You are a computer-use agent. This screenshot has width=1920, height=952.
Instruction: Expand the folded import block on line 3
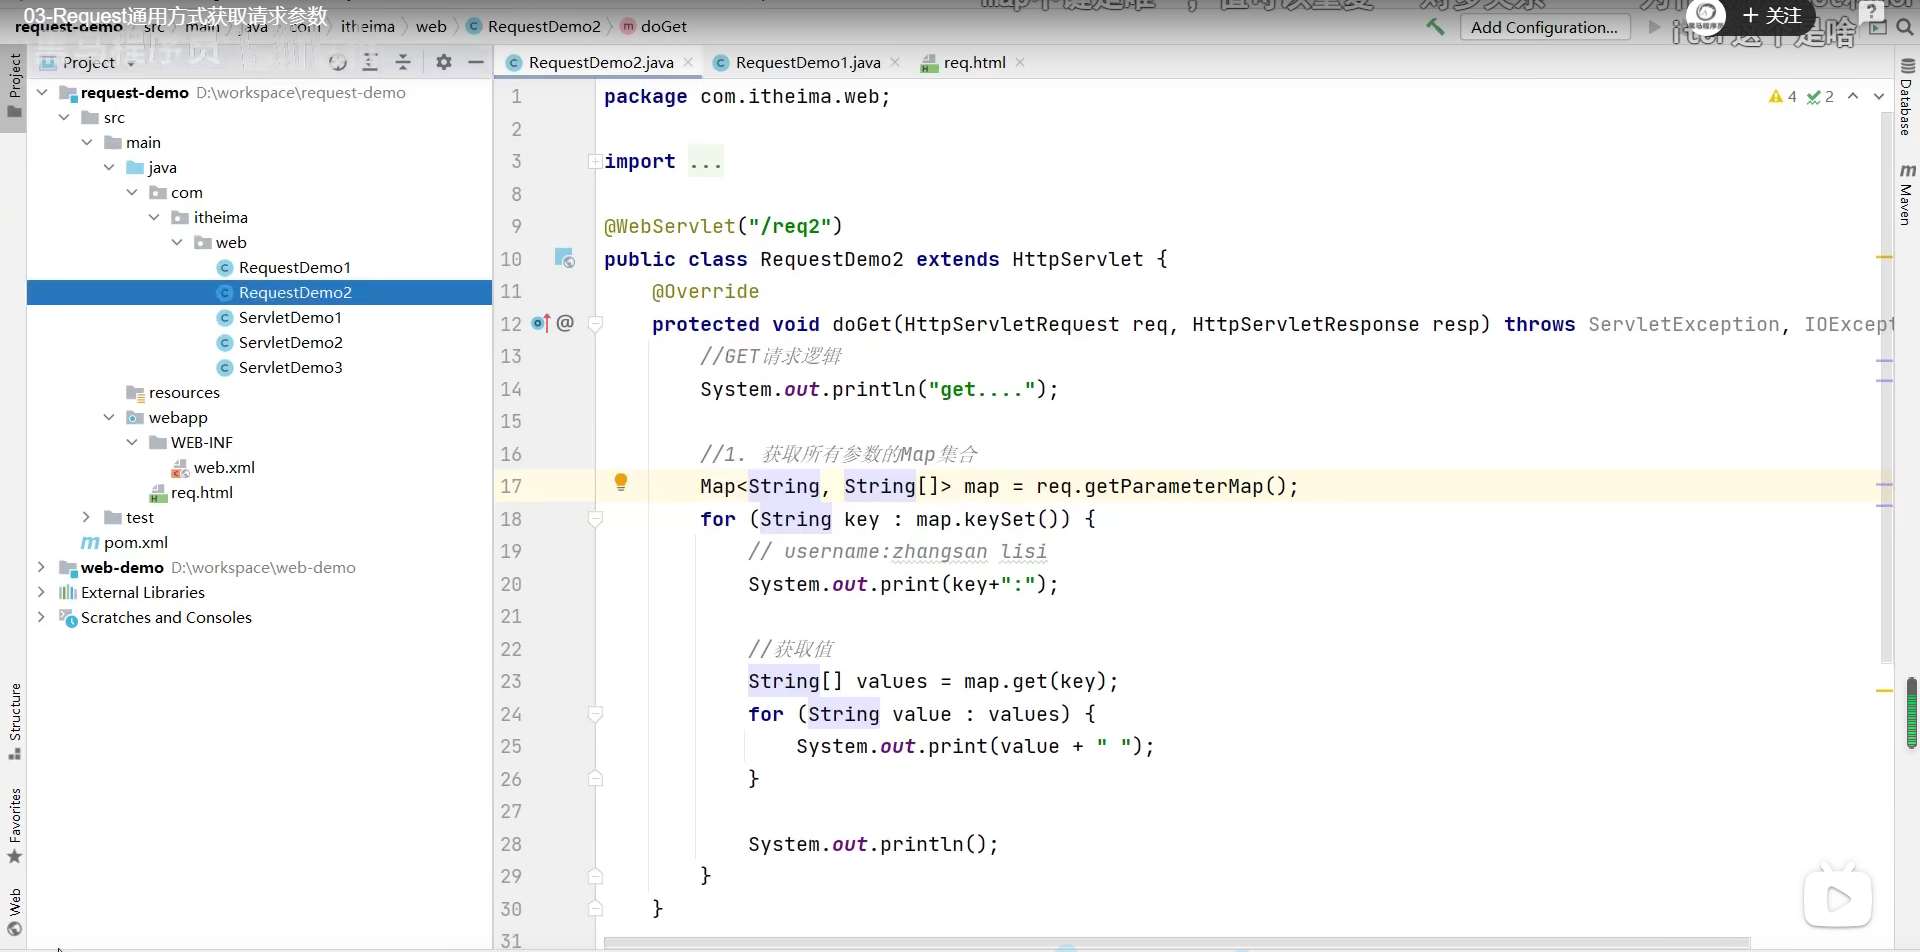595,161
